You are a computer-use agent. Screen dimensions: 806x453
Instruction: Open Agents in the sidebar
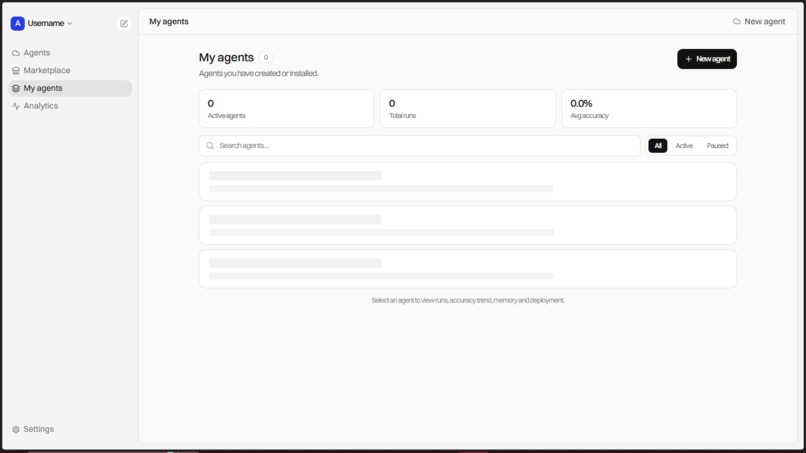click(70, 53)
